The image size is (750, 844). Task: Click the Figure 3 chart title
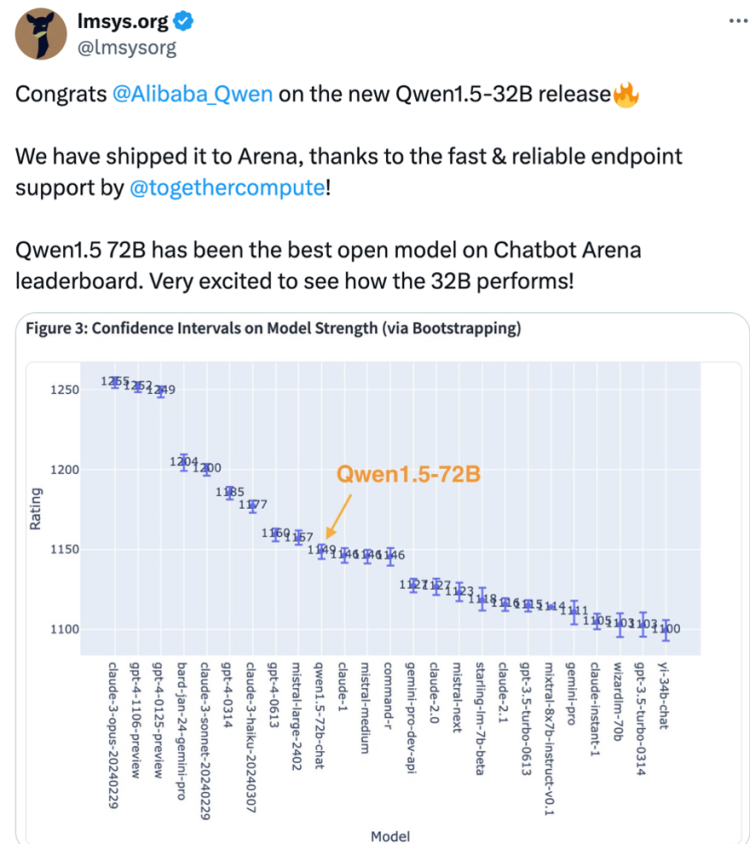273,328
